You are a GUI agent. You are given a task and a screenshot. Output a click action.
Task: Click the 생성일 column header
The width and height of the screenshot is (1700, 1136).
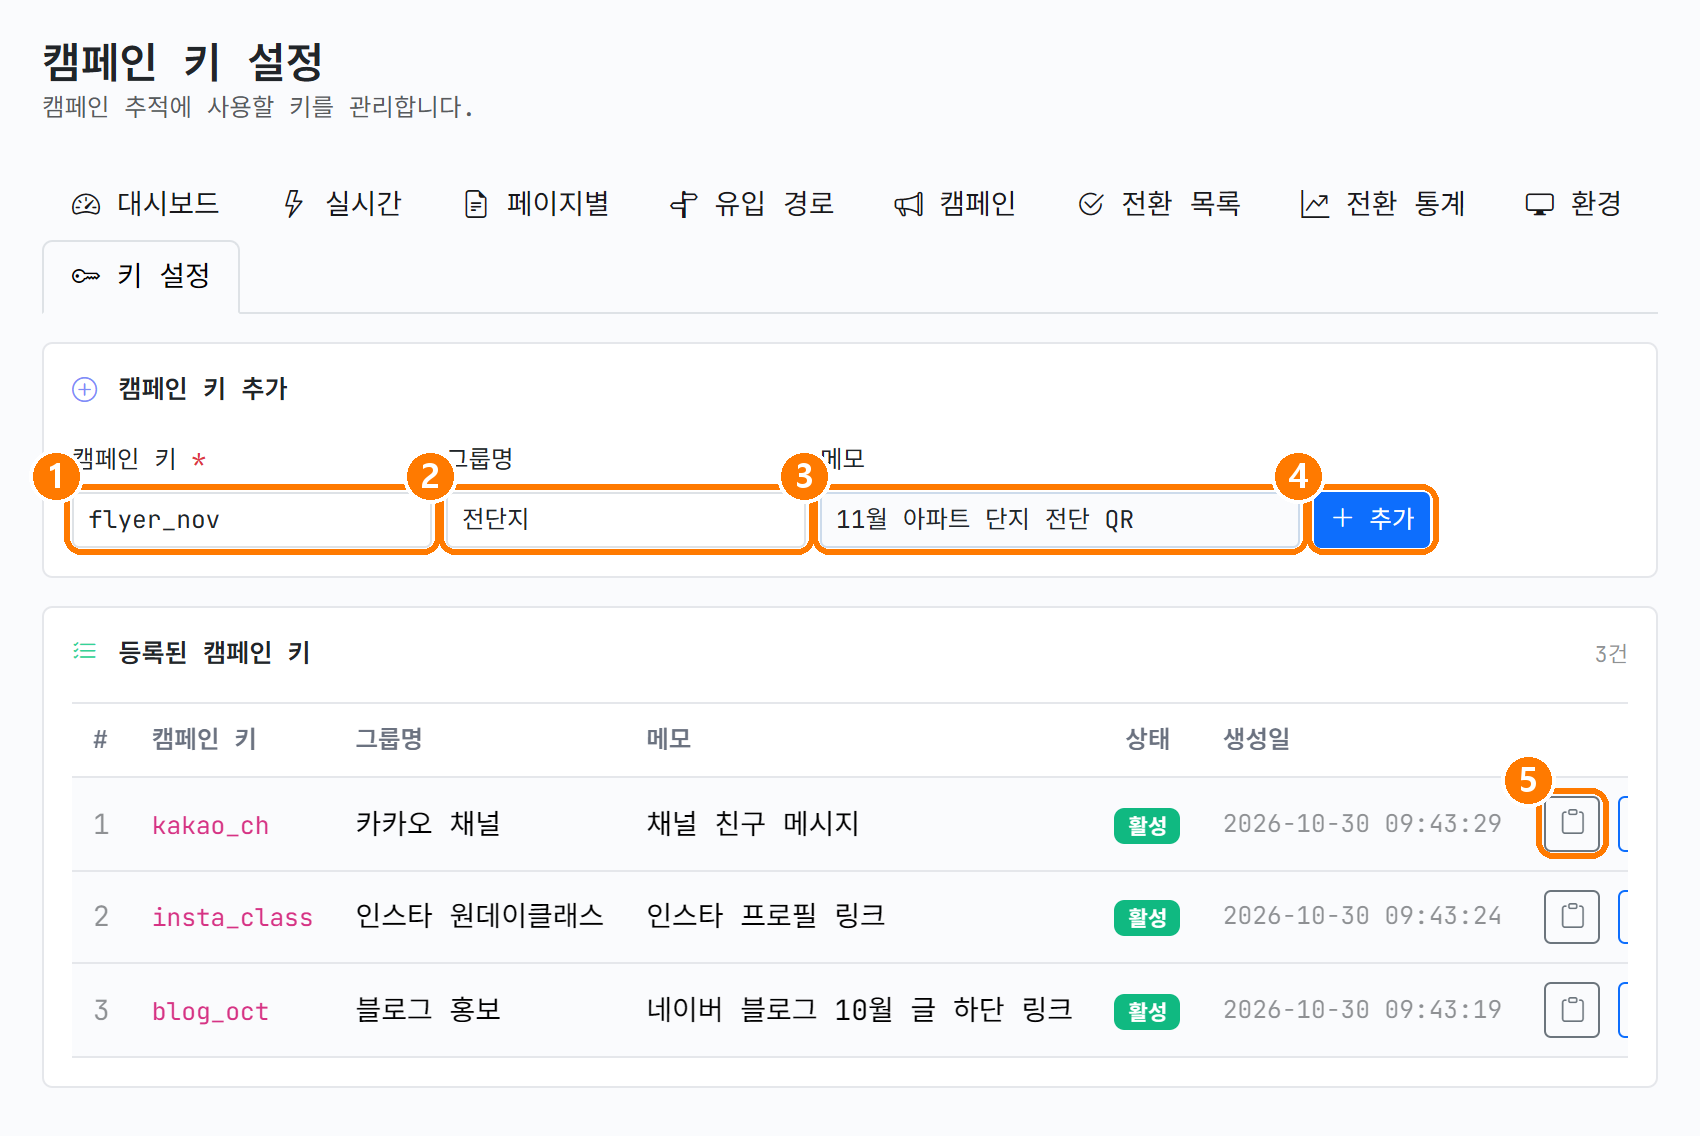coord(1257,739)
